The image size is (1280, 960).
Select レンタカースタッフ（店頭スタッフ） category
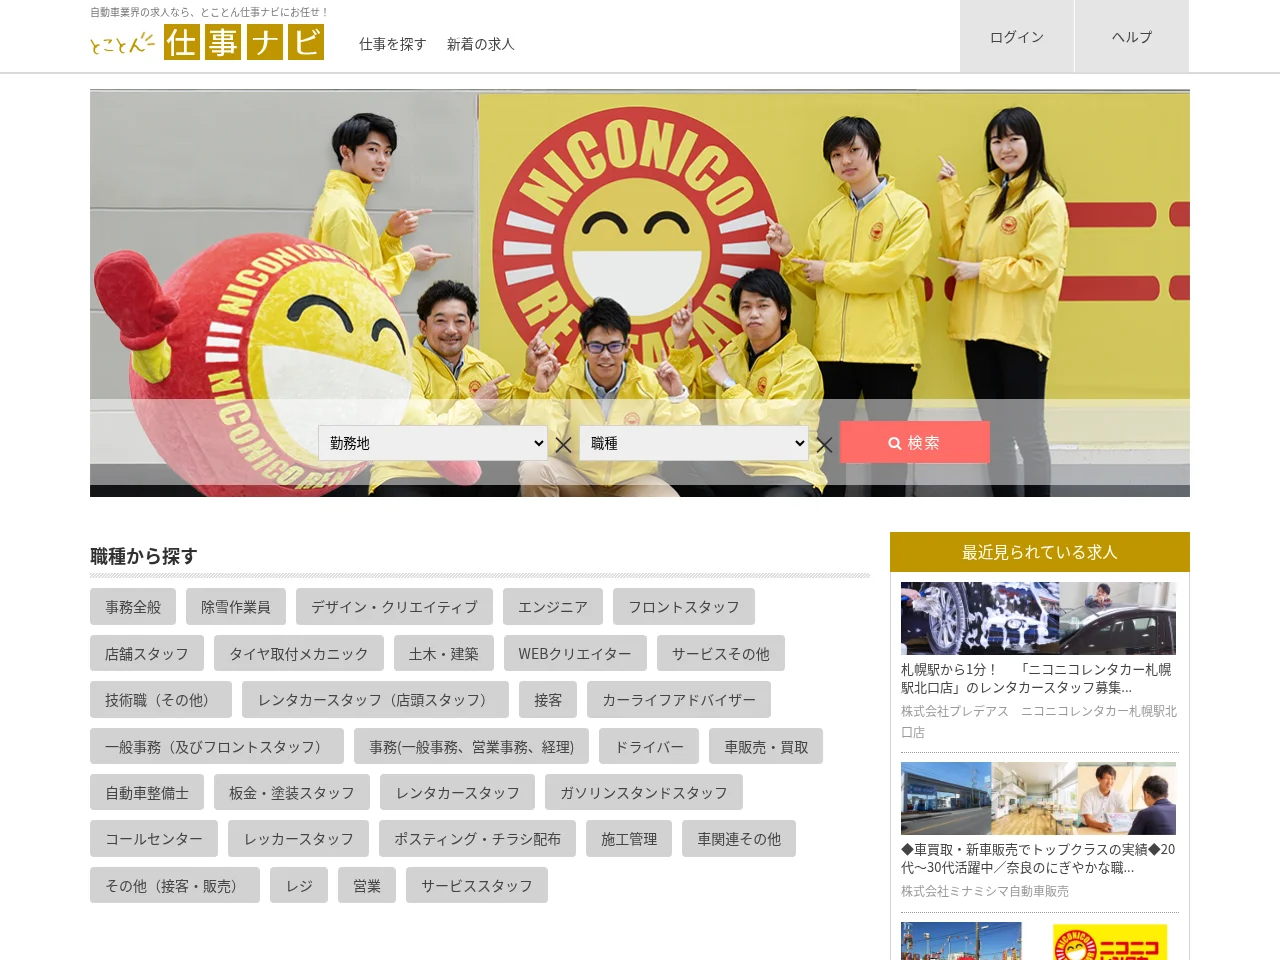click(376, 700)
